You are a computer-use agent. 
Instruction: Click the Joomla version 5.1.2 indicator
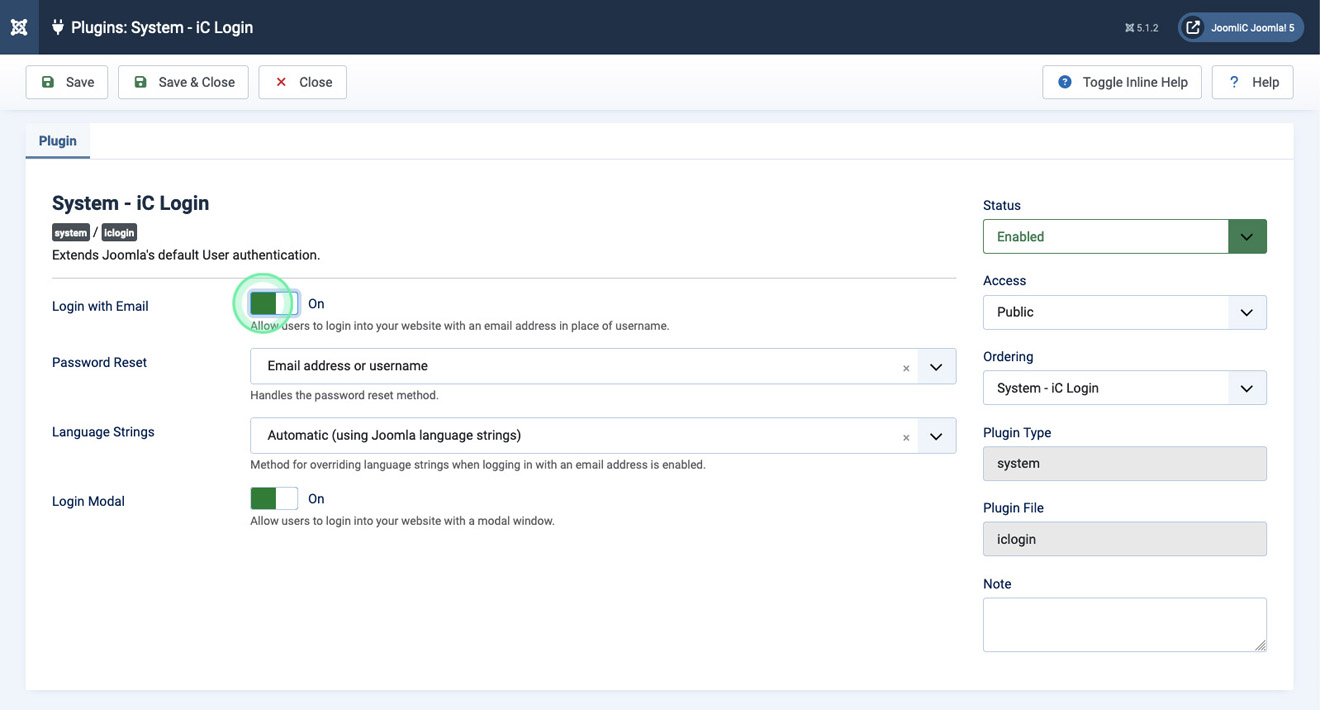pyautogui.click(x=1141, y=28)
